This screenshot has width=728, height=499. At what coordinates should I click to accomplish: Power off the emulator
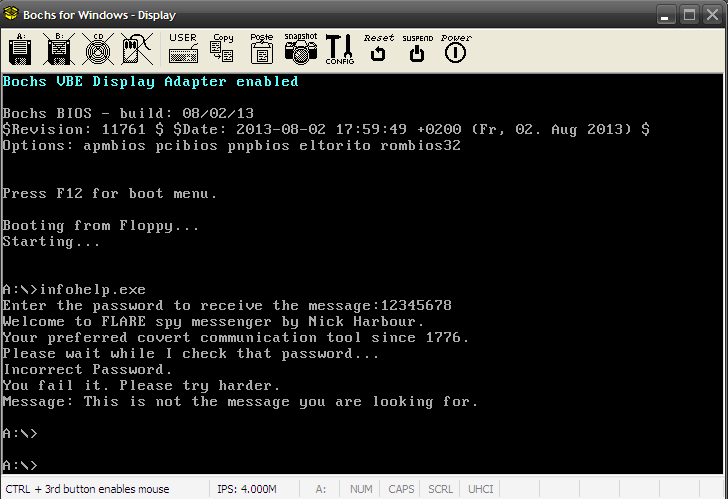pos(456,48)
